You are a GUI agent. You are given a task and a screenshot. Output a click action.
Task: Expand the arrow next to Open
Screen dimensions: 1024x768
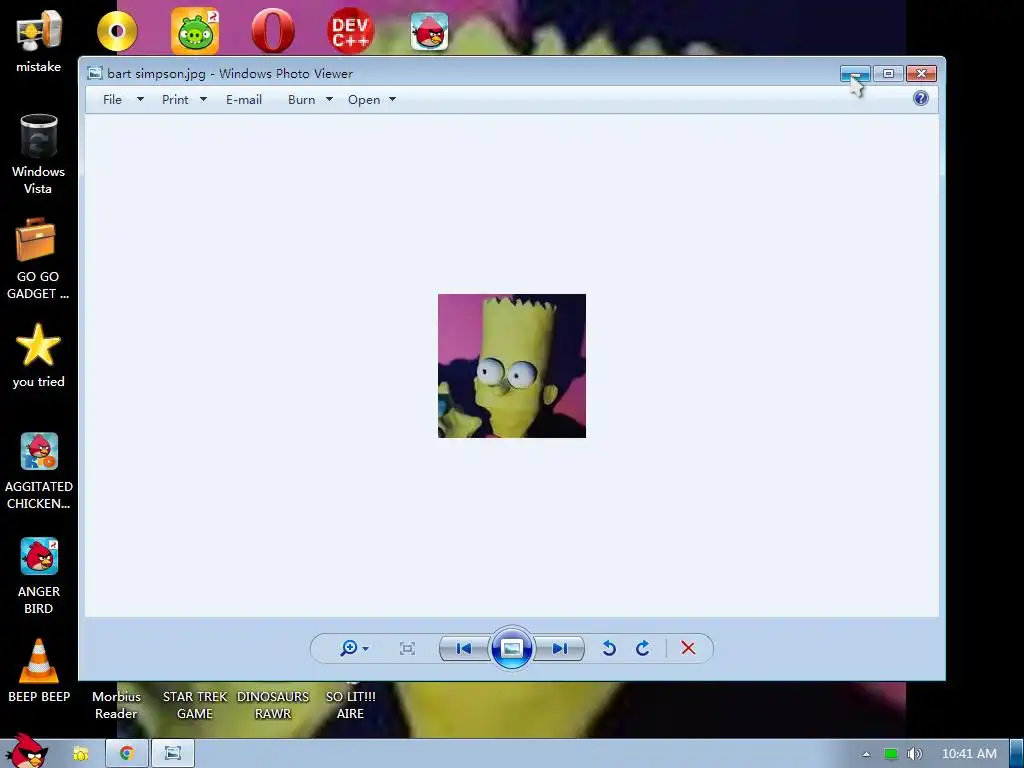tap(392, 99)
